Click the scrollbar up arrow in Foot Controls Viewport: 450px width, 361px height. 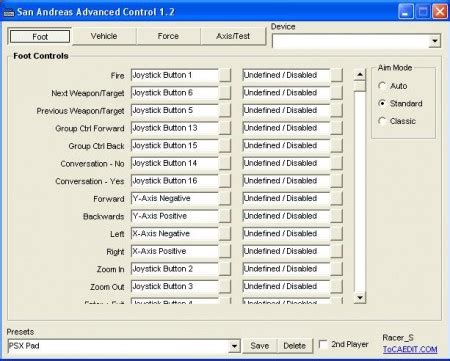click(360, 75)
